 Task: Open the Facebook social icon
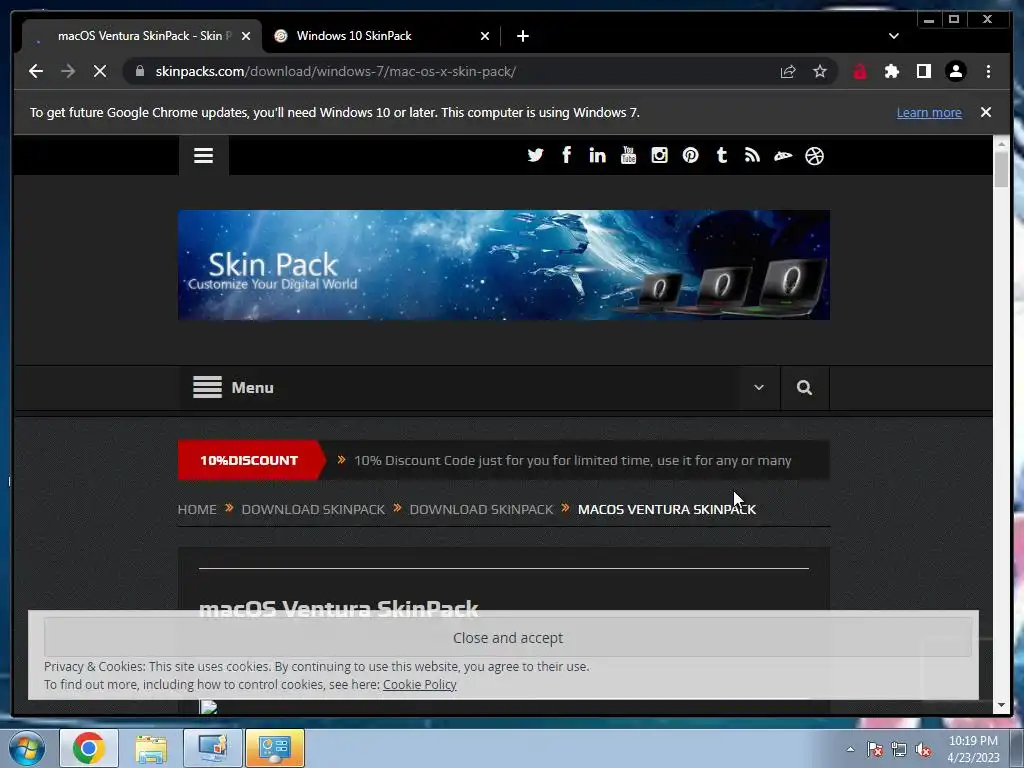click(566, 155)
